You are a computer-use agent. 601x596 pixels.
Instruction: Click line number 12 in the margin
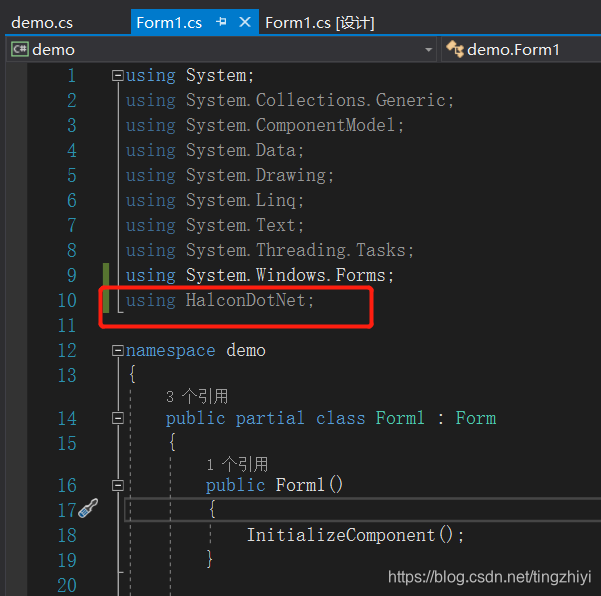pos(67,350)
